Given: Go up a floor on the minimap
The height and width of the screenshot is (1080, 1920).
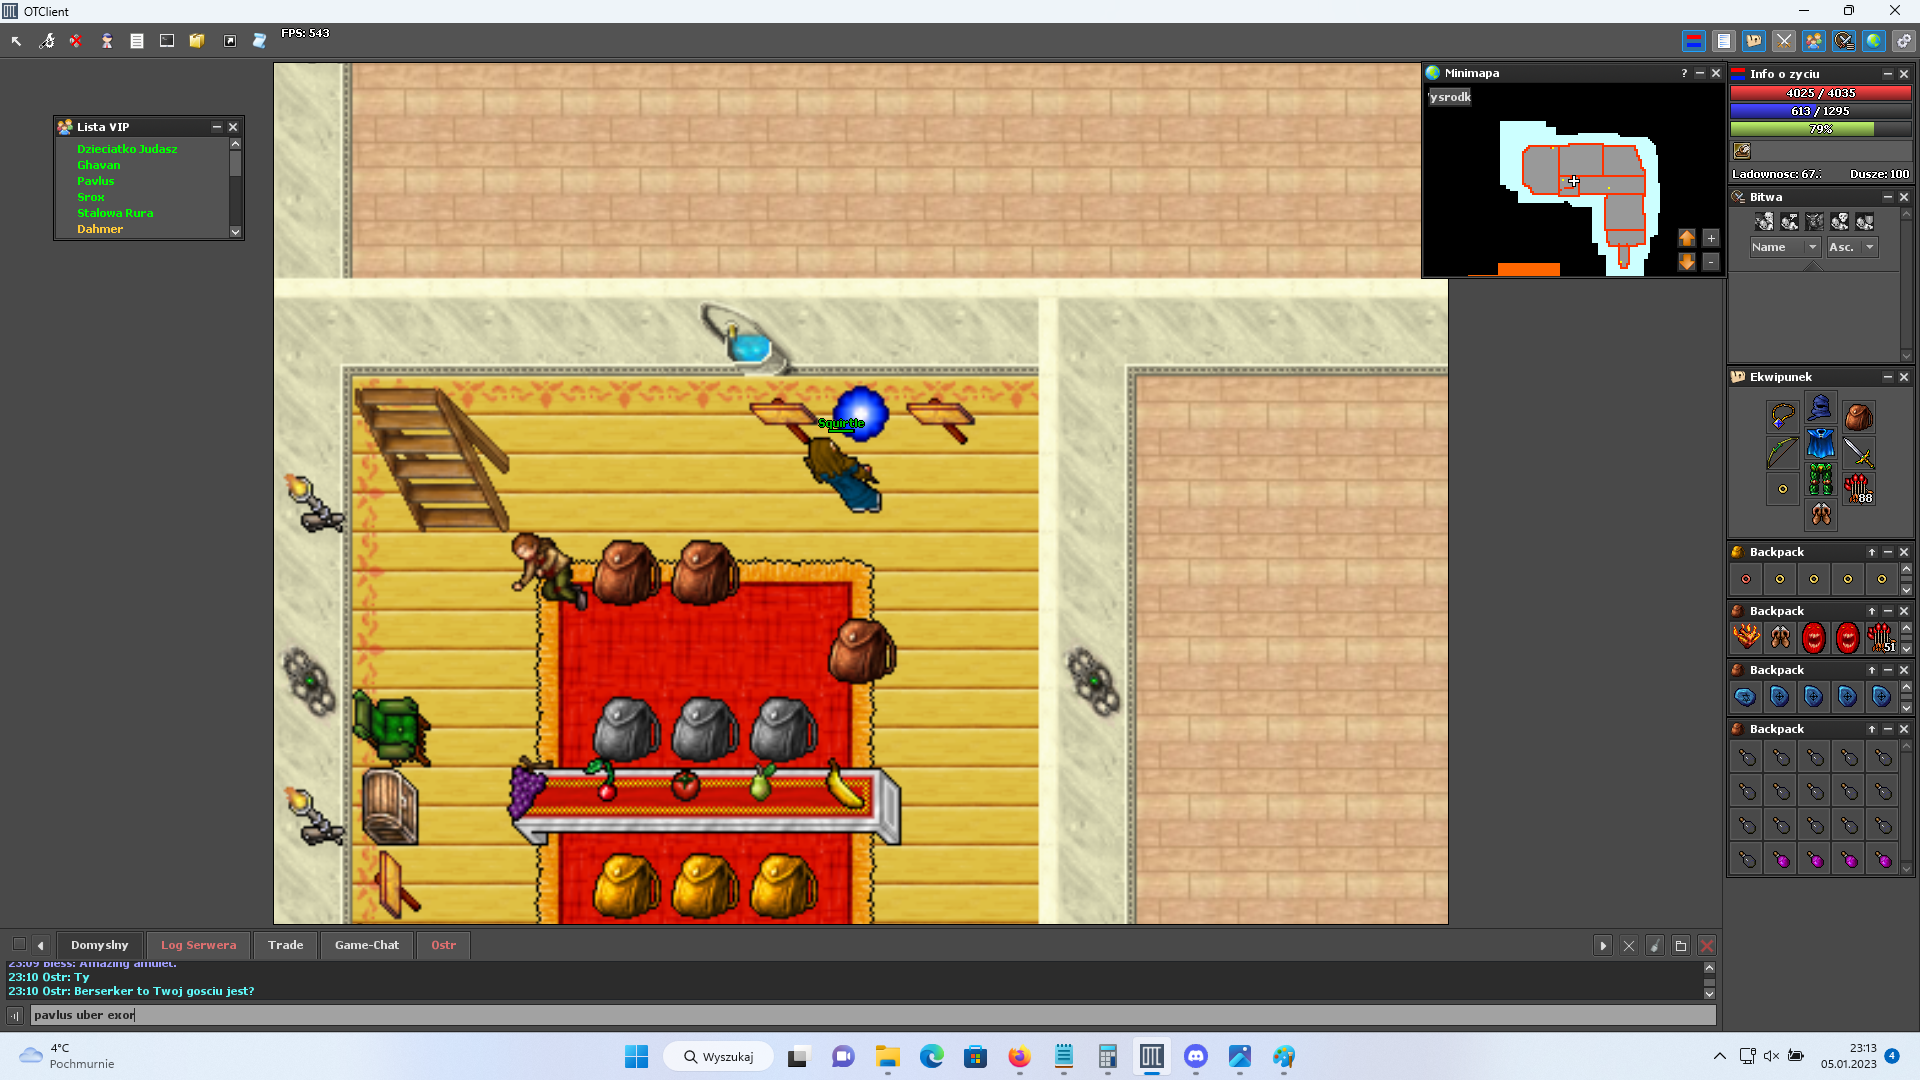Looking at the screenshot, I should click(x=1687, y=238).
